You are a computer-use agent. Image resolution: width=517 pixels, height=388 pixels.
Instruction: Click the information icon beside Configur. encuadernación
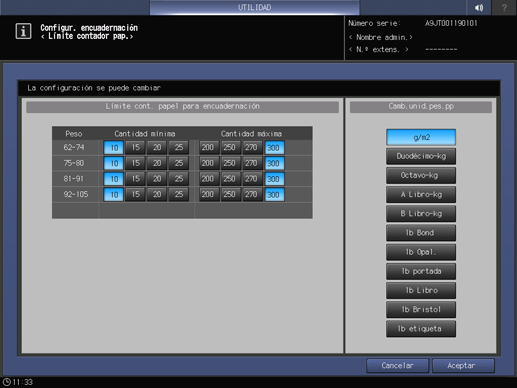[23, 31]
